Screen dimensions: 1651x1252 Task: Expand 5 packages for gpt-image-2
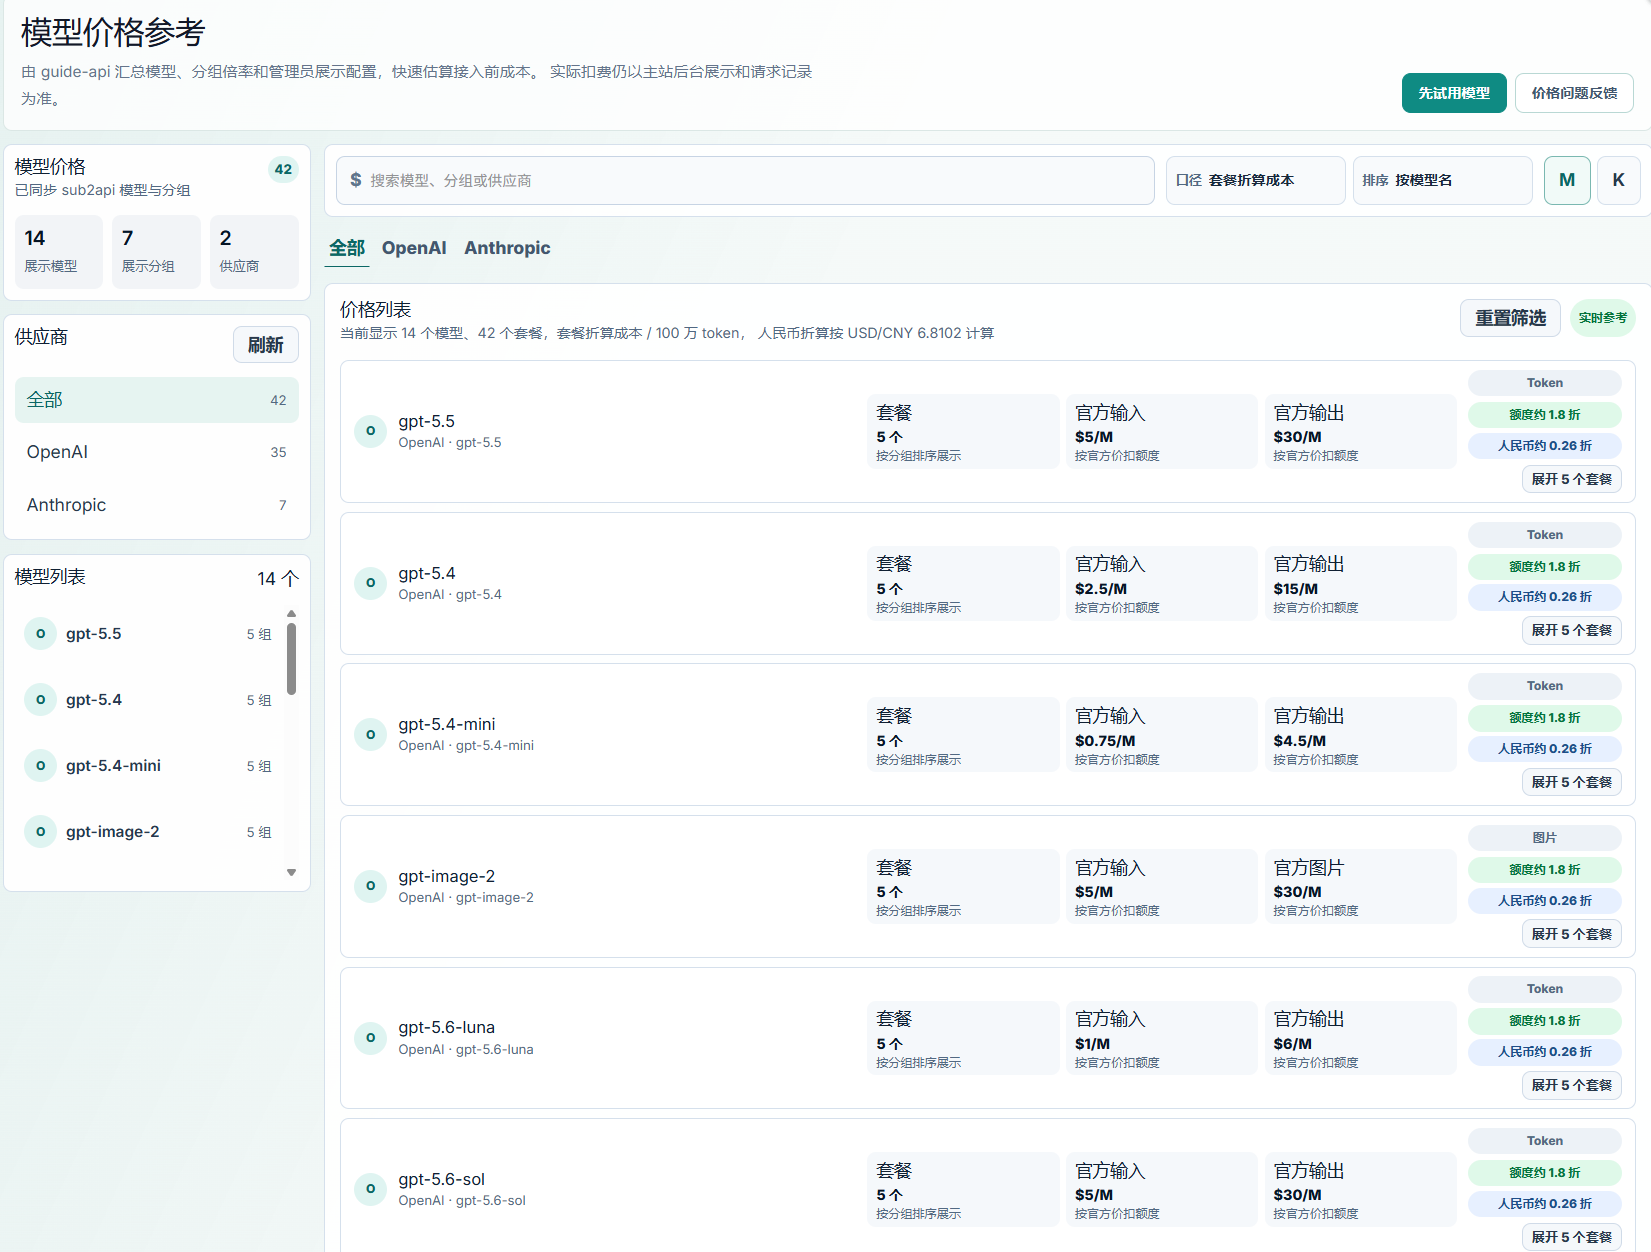click(x=1571, y=934)
